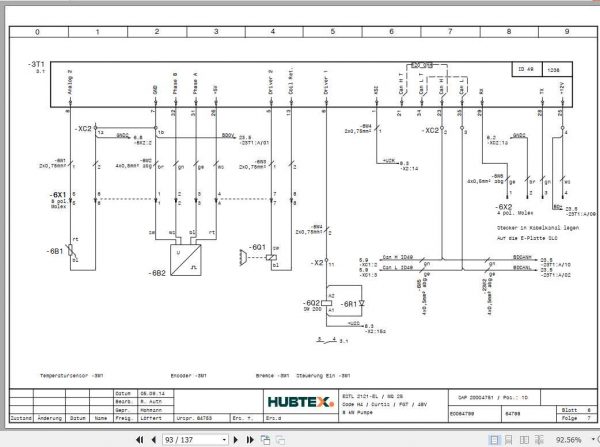Screen dimensions: 600x447
Task: Click the Blatt sheet number cell
Action: (576, 410)
